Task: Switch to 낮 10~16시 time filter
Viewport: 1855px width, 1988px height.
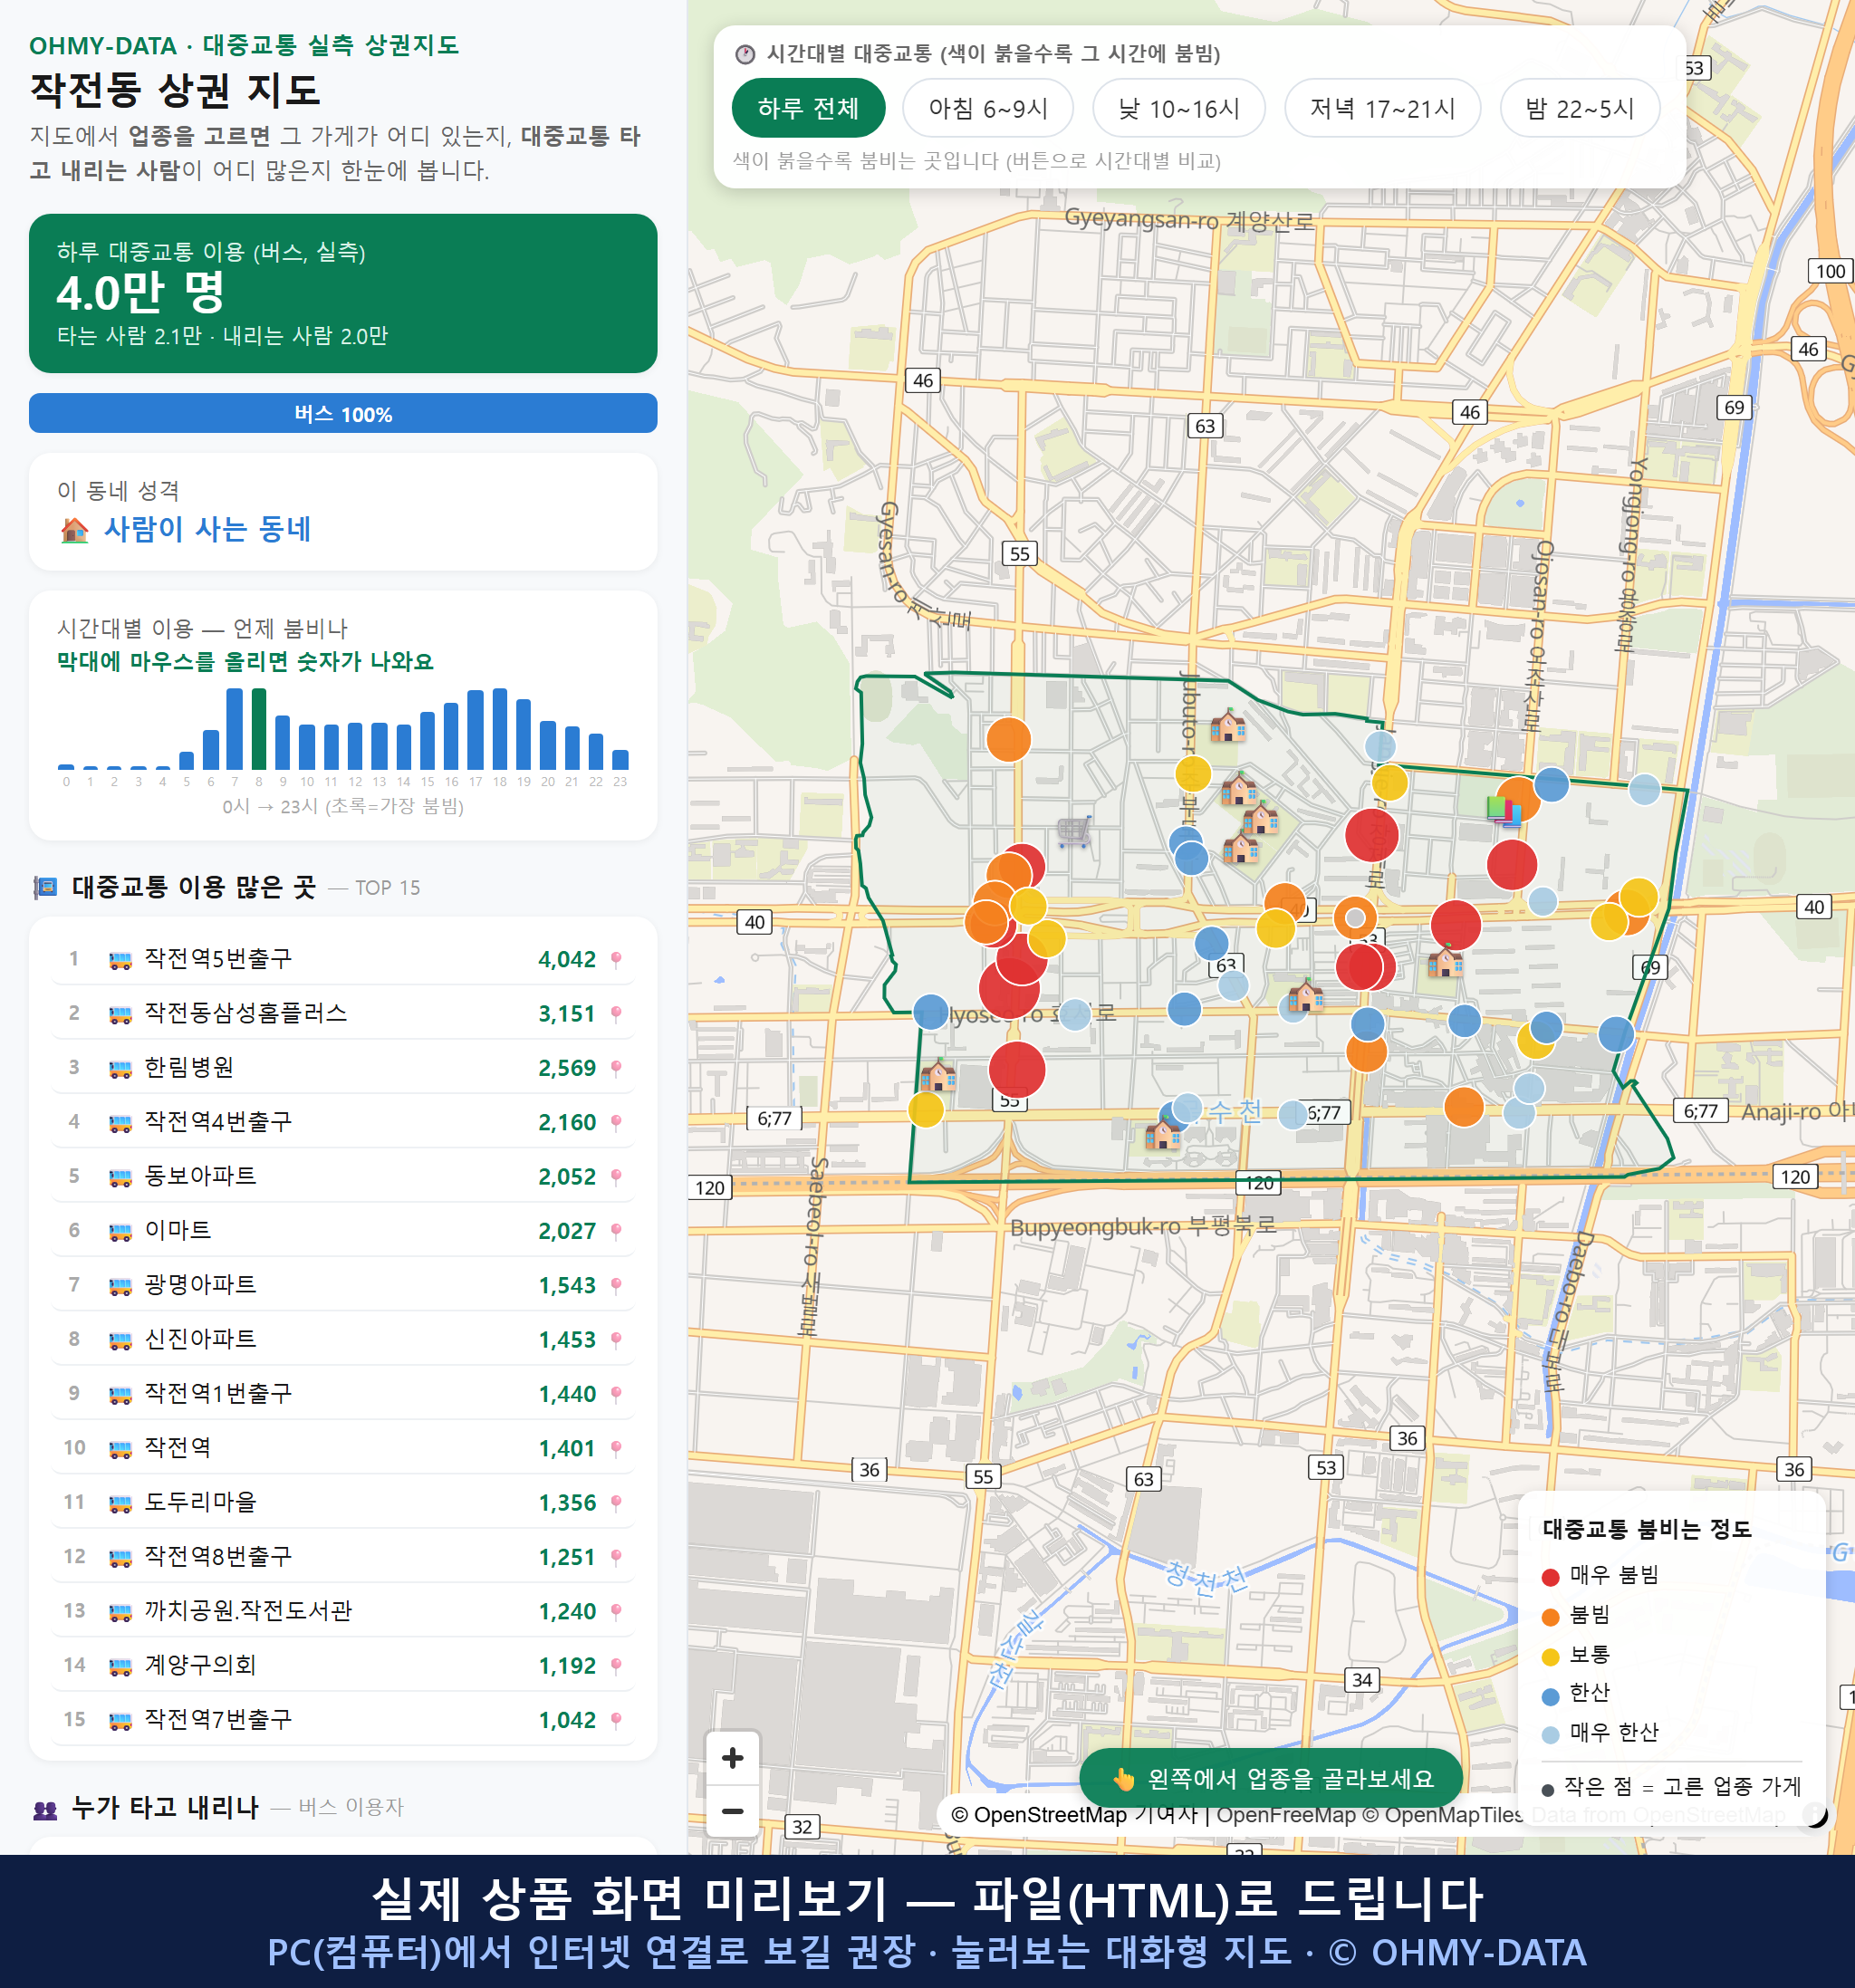Action: pos(1178,108)
